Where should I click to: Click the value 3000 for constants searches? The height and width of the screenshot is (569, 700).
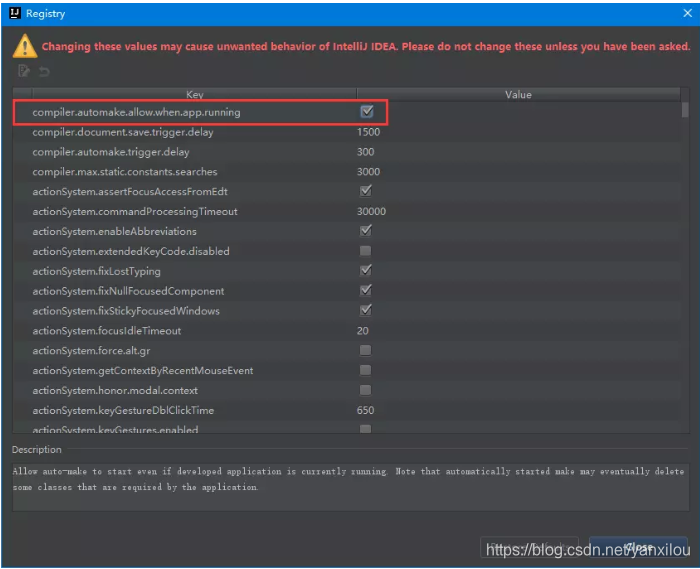pos(368,172)
